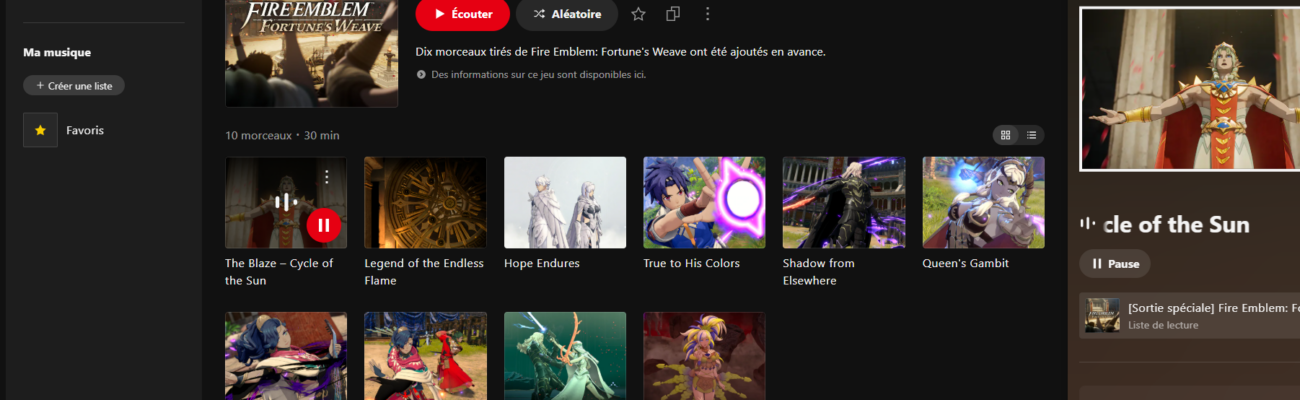Click the yellow star Favoris icon
This screenshot has width=1300, height=400.
click(40, 130)
